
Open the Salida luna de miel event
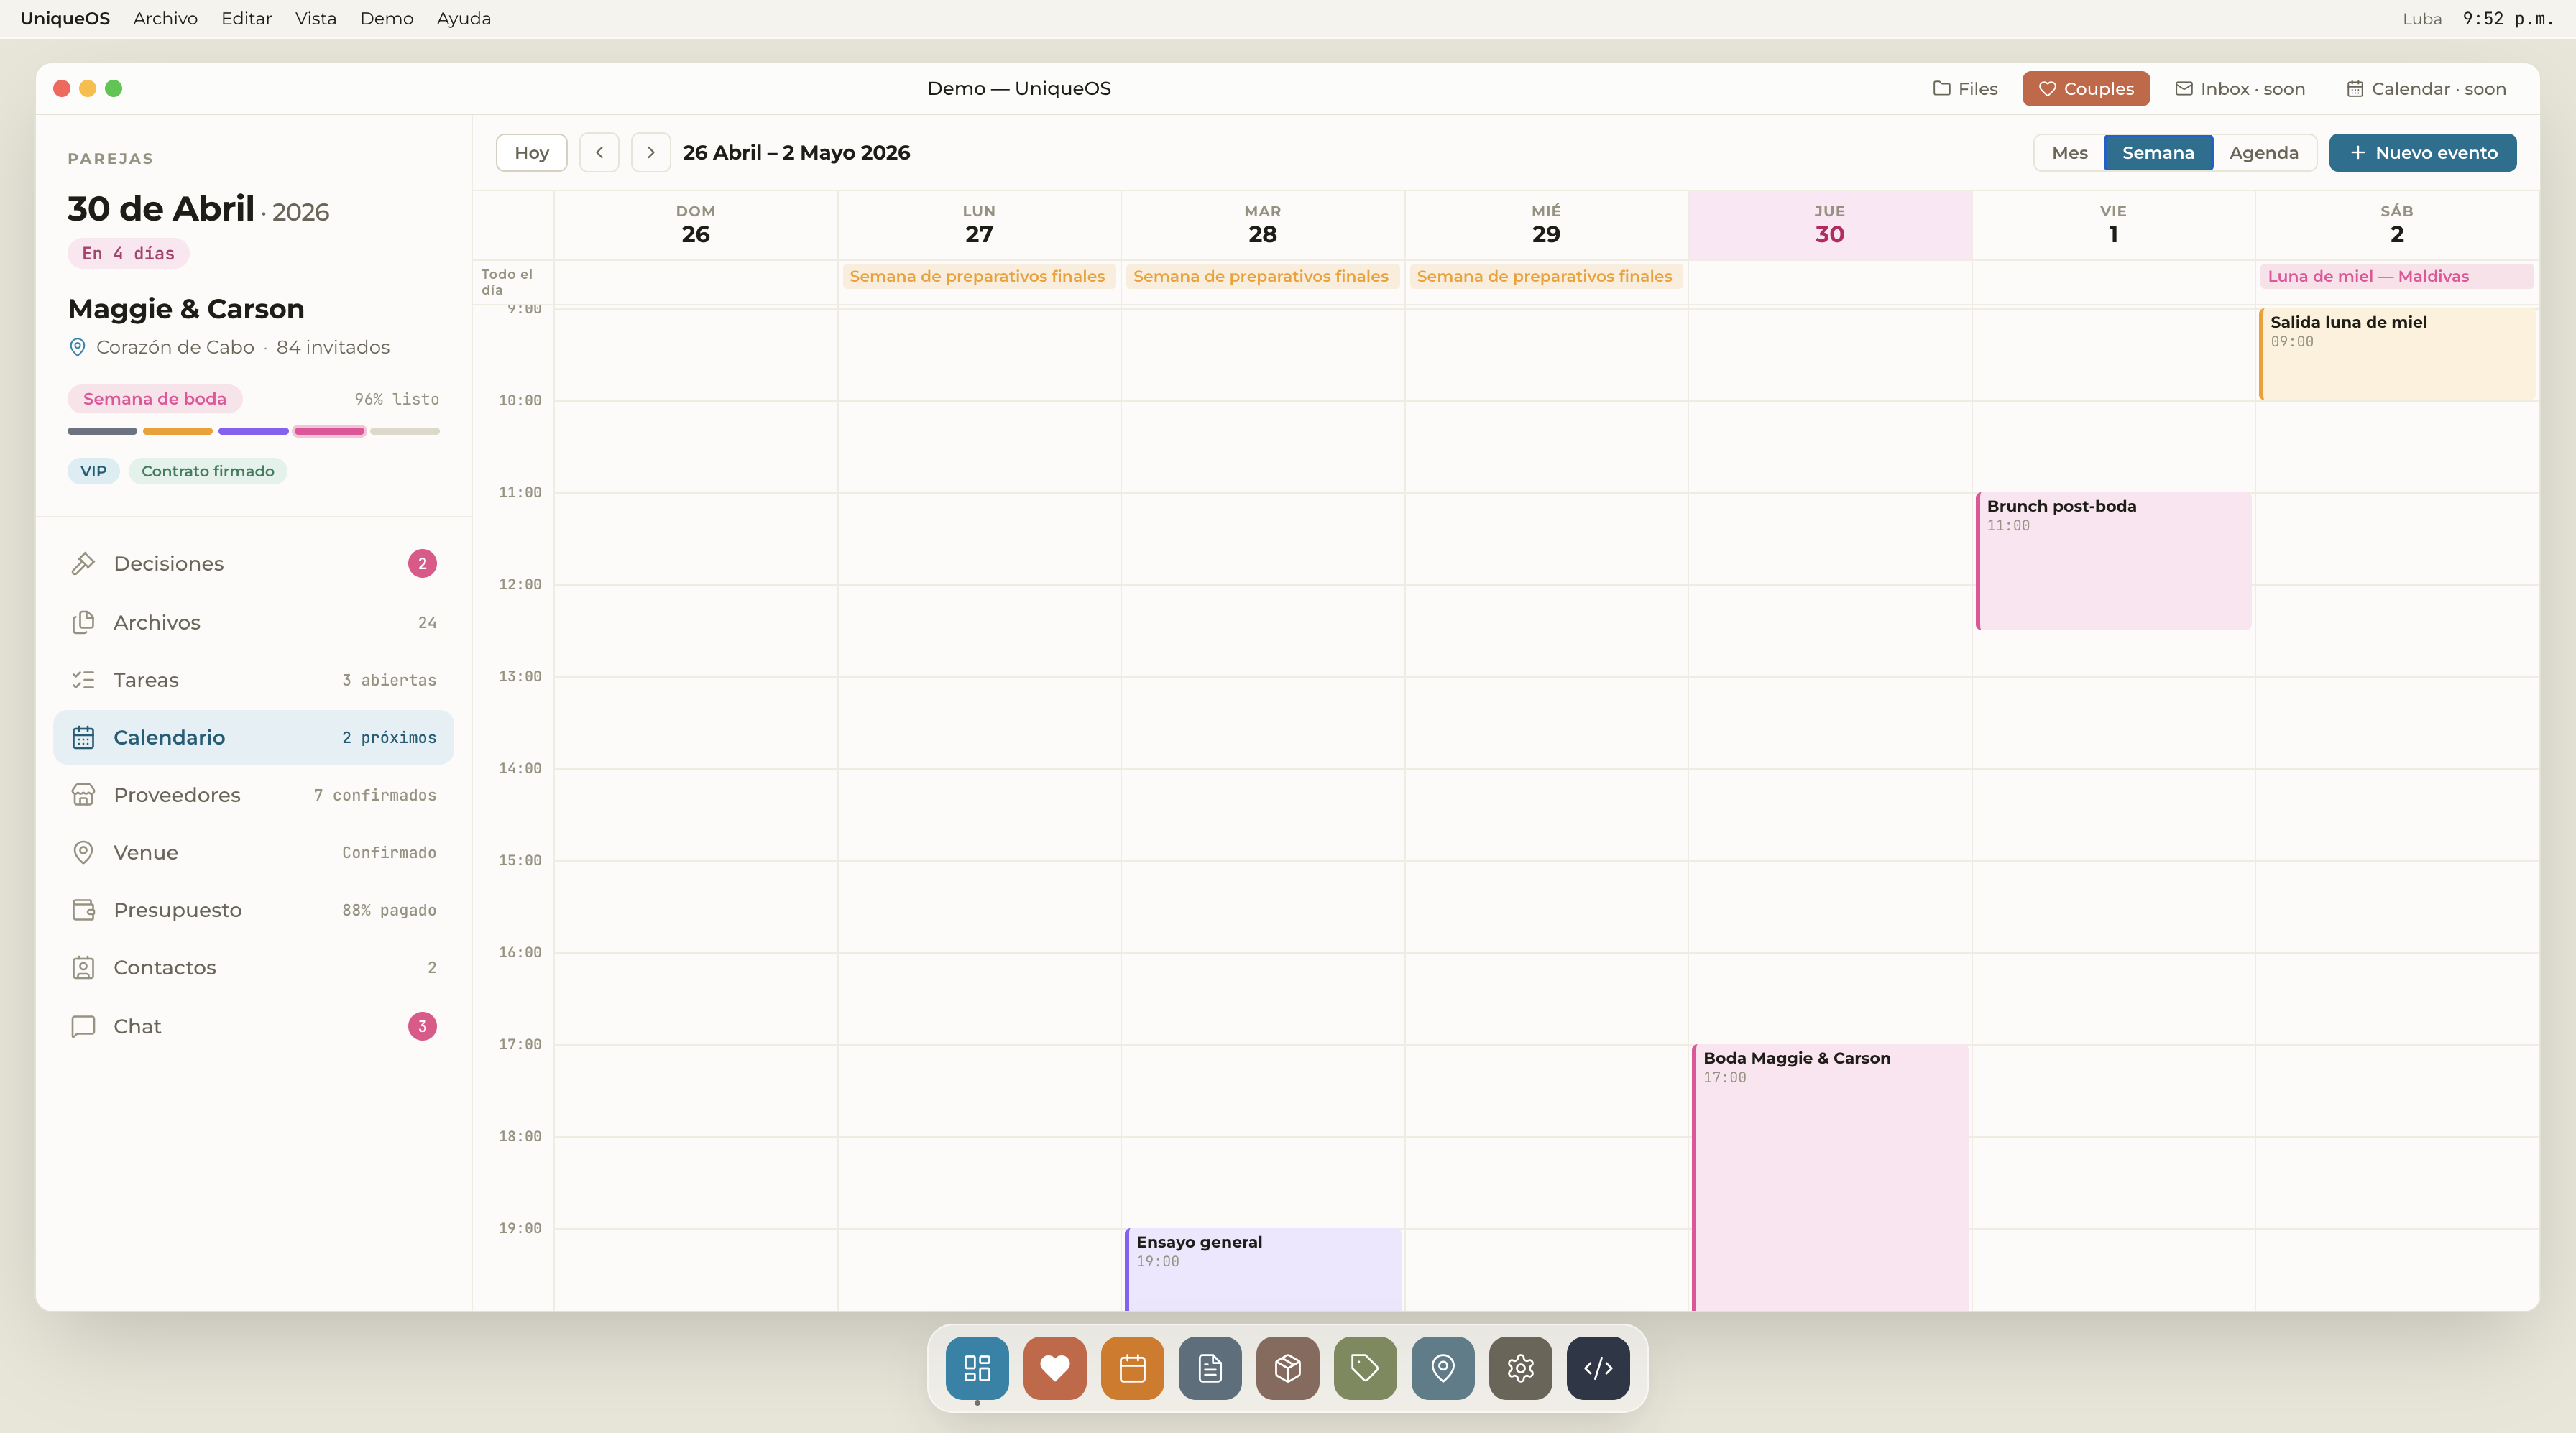click(2397, 354)
